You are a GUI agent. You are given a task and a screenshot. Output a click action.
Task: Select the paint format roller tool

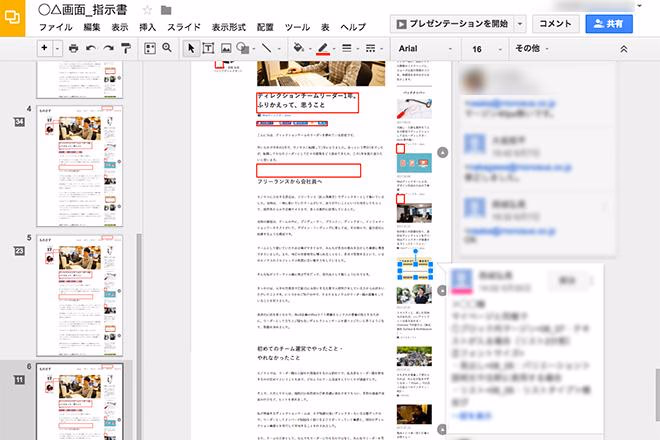click(x=125, y=48)
